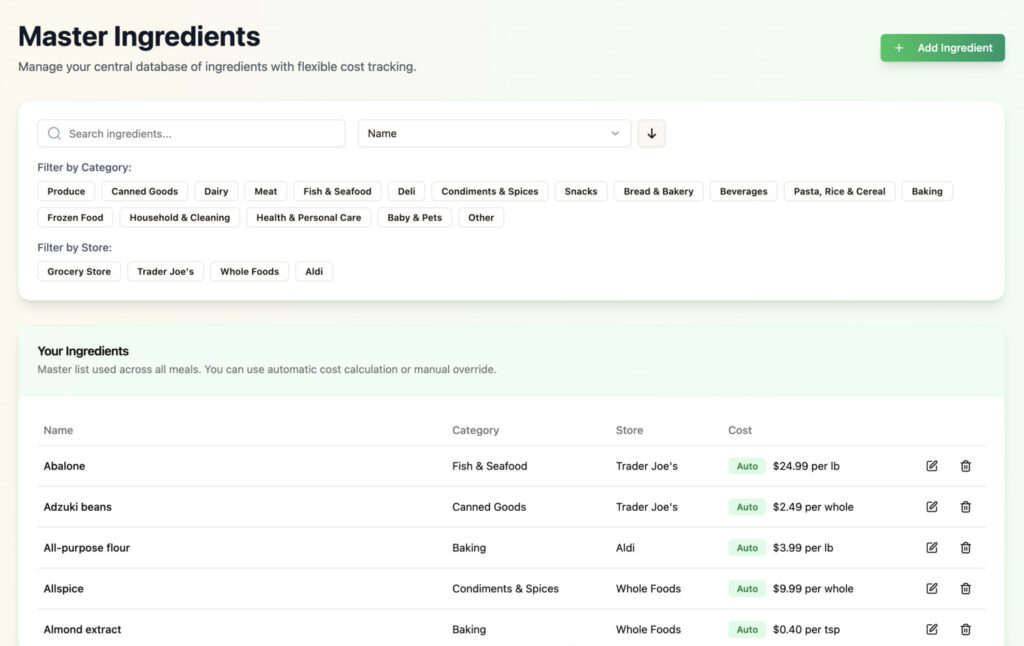Remove Almond extract using trash icon

coord(965,630)
